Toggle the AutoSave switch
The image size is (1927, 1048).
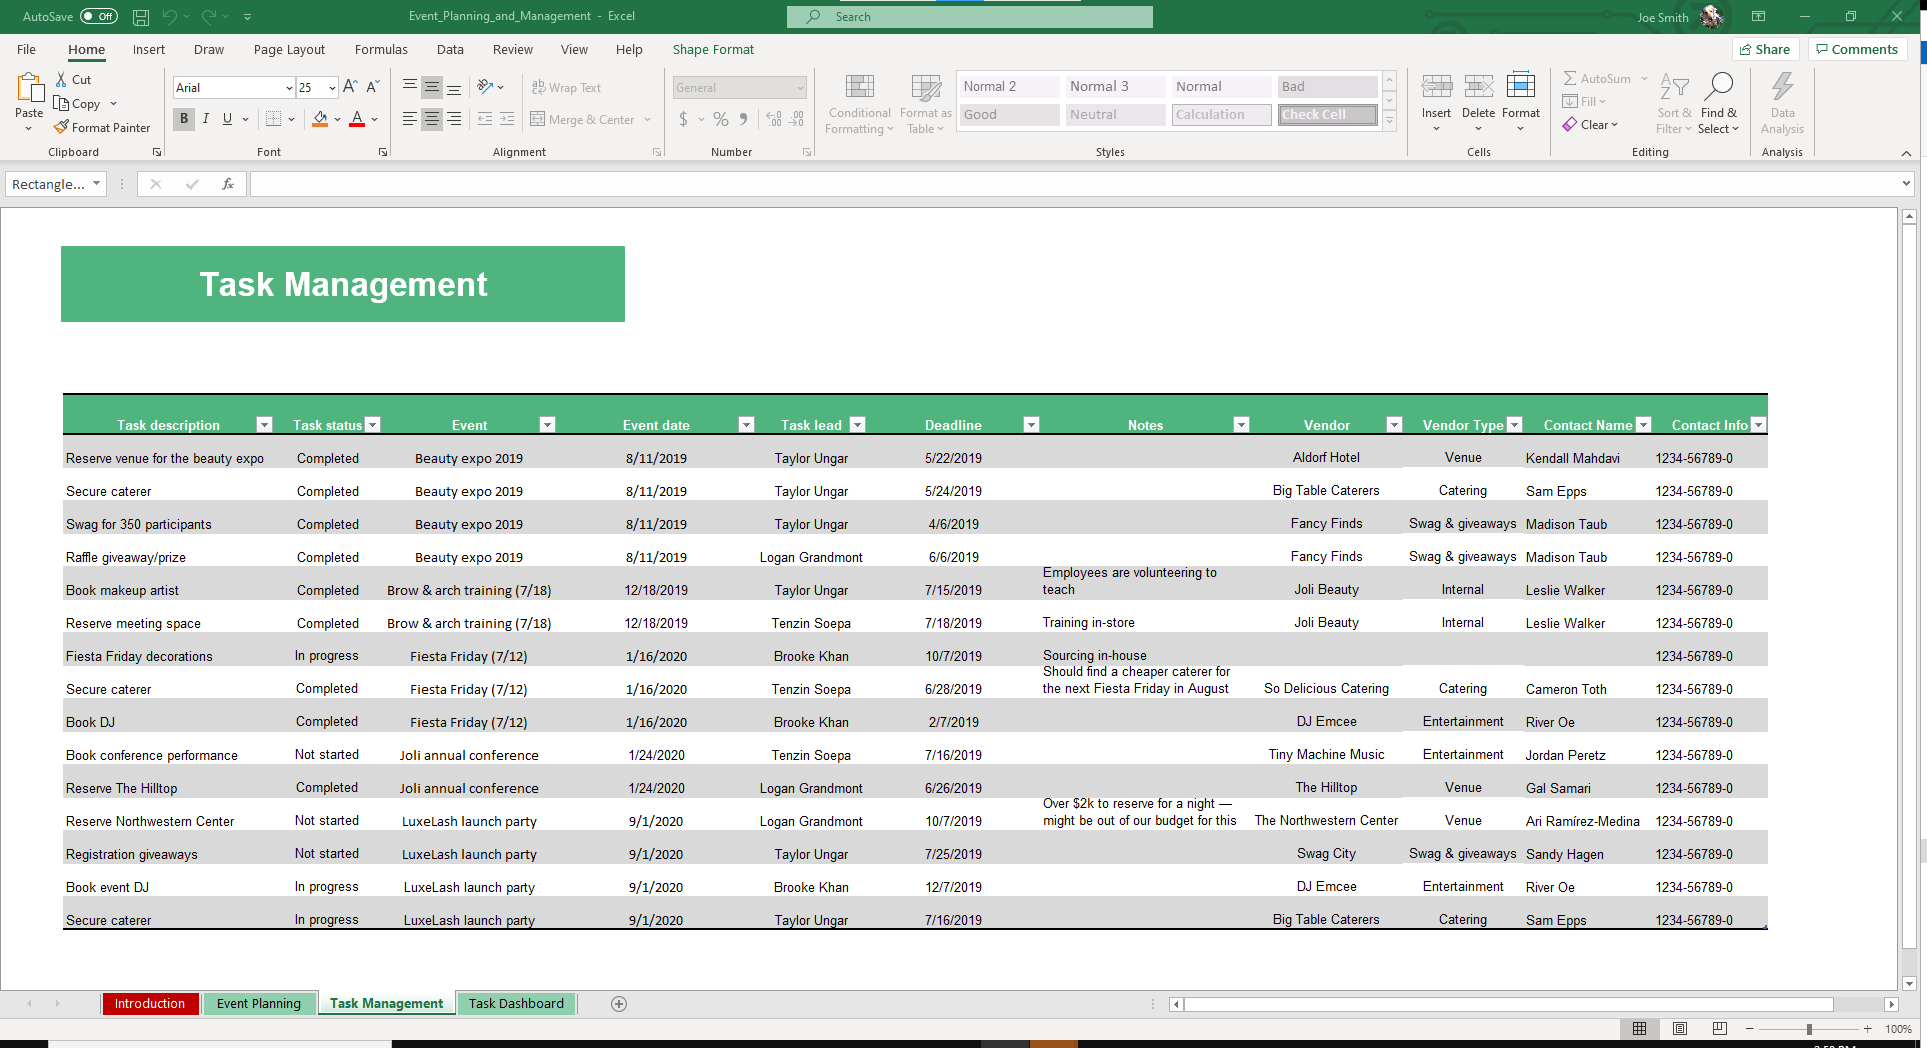coord(98,17)
